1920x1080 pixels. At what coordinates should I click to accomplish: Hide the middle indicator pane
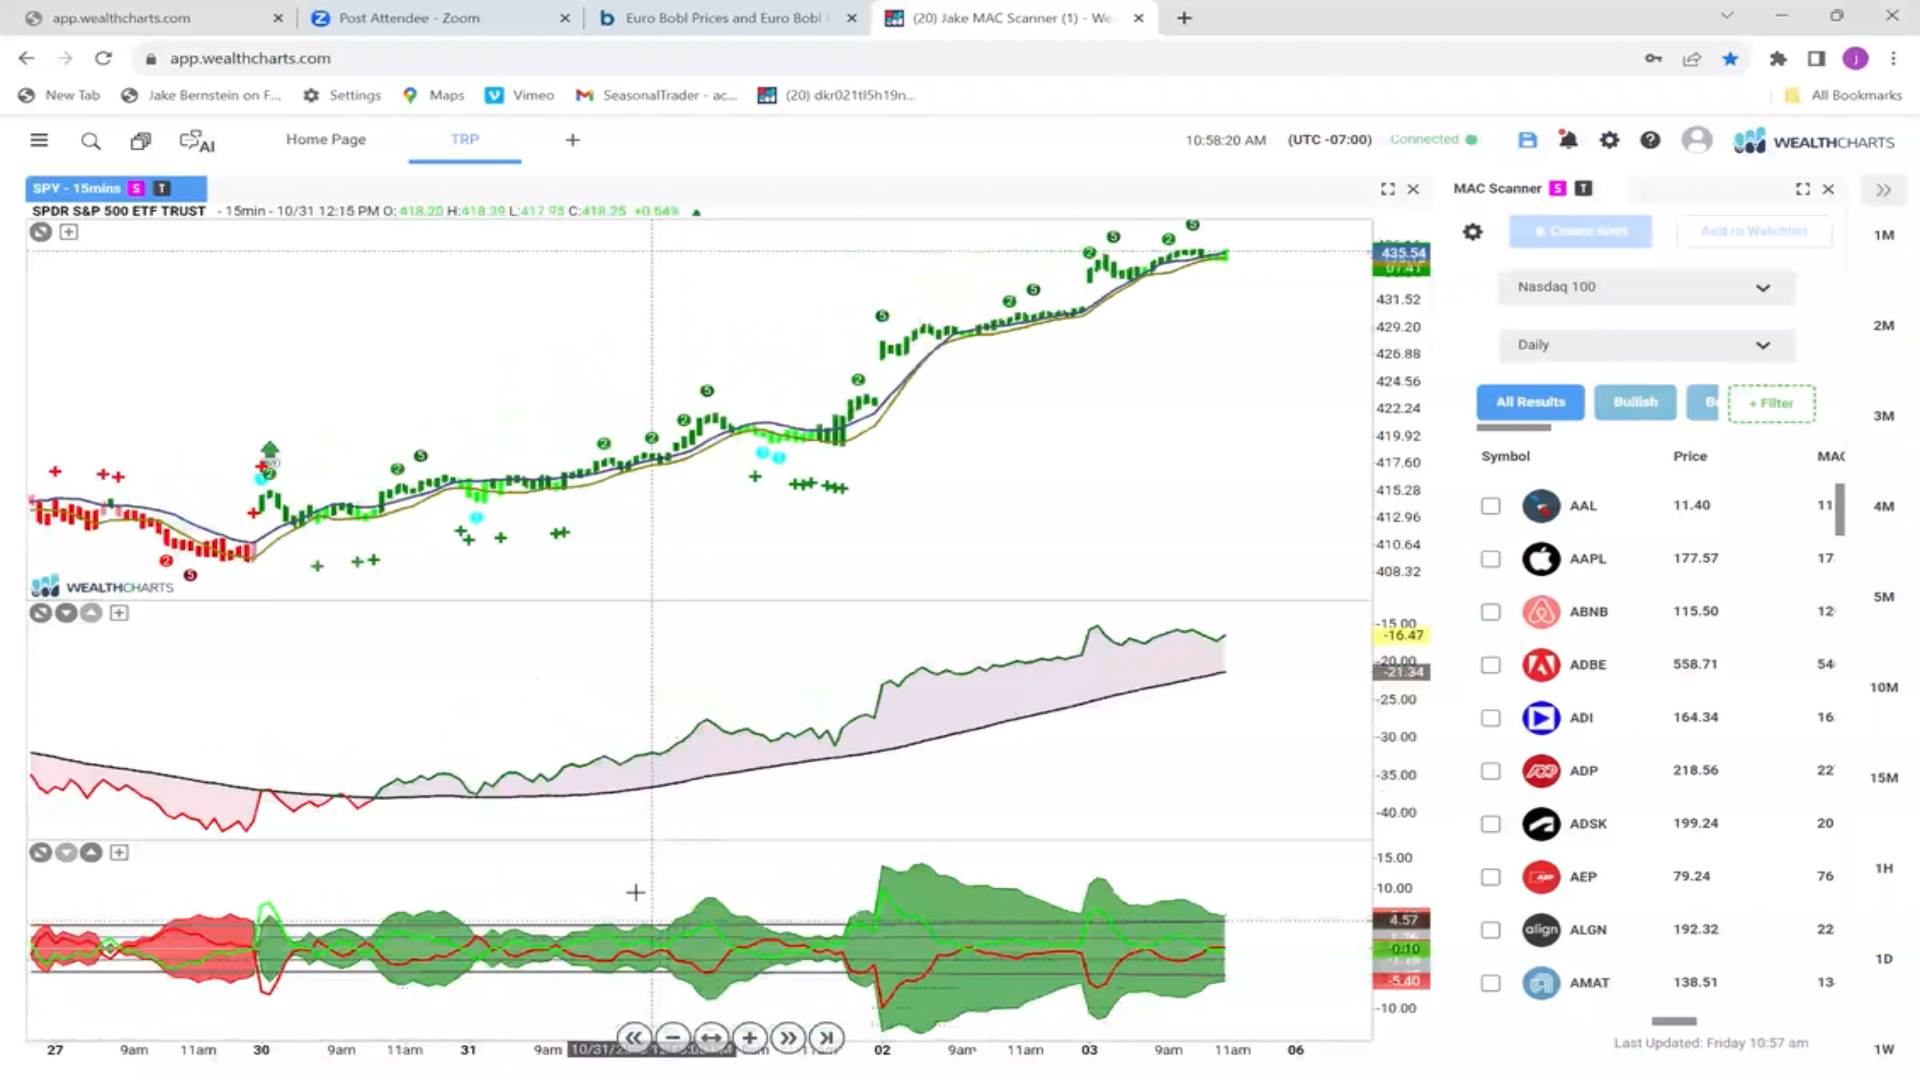pos(40,613)
